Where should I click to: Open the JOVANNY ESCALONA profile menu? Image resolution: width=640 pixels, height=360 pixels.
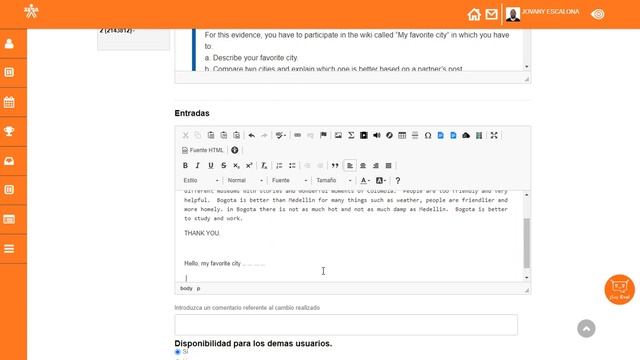[542, 14]
